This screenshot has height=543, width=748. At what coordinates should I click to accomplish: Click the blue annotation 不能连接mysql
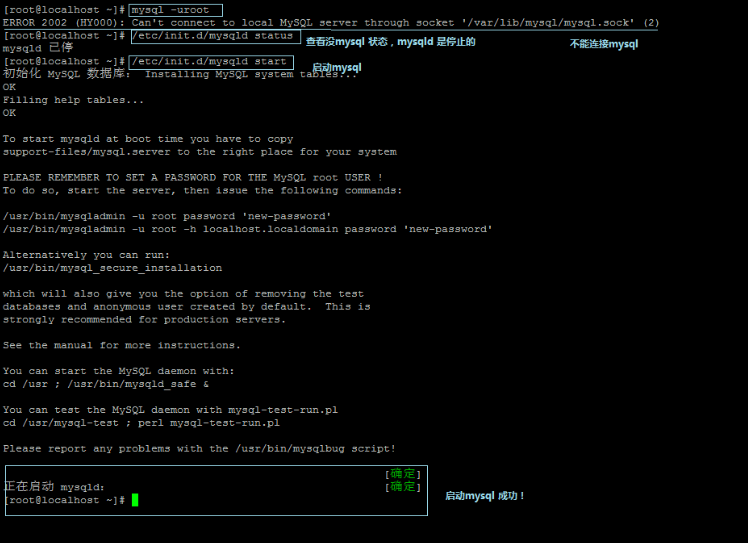[603, 44]
